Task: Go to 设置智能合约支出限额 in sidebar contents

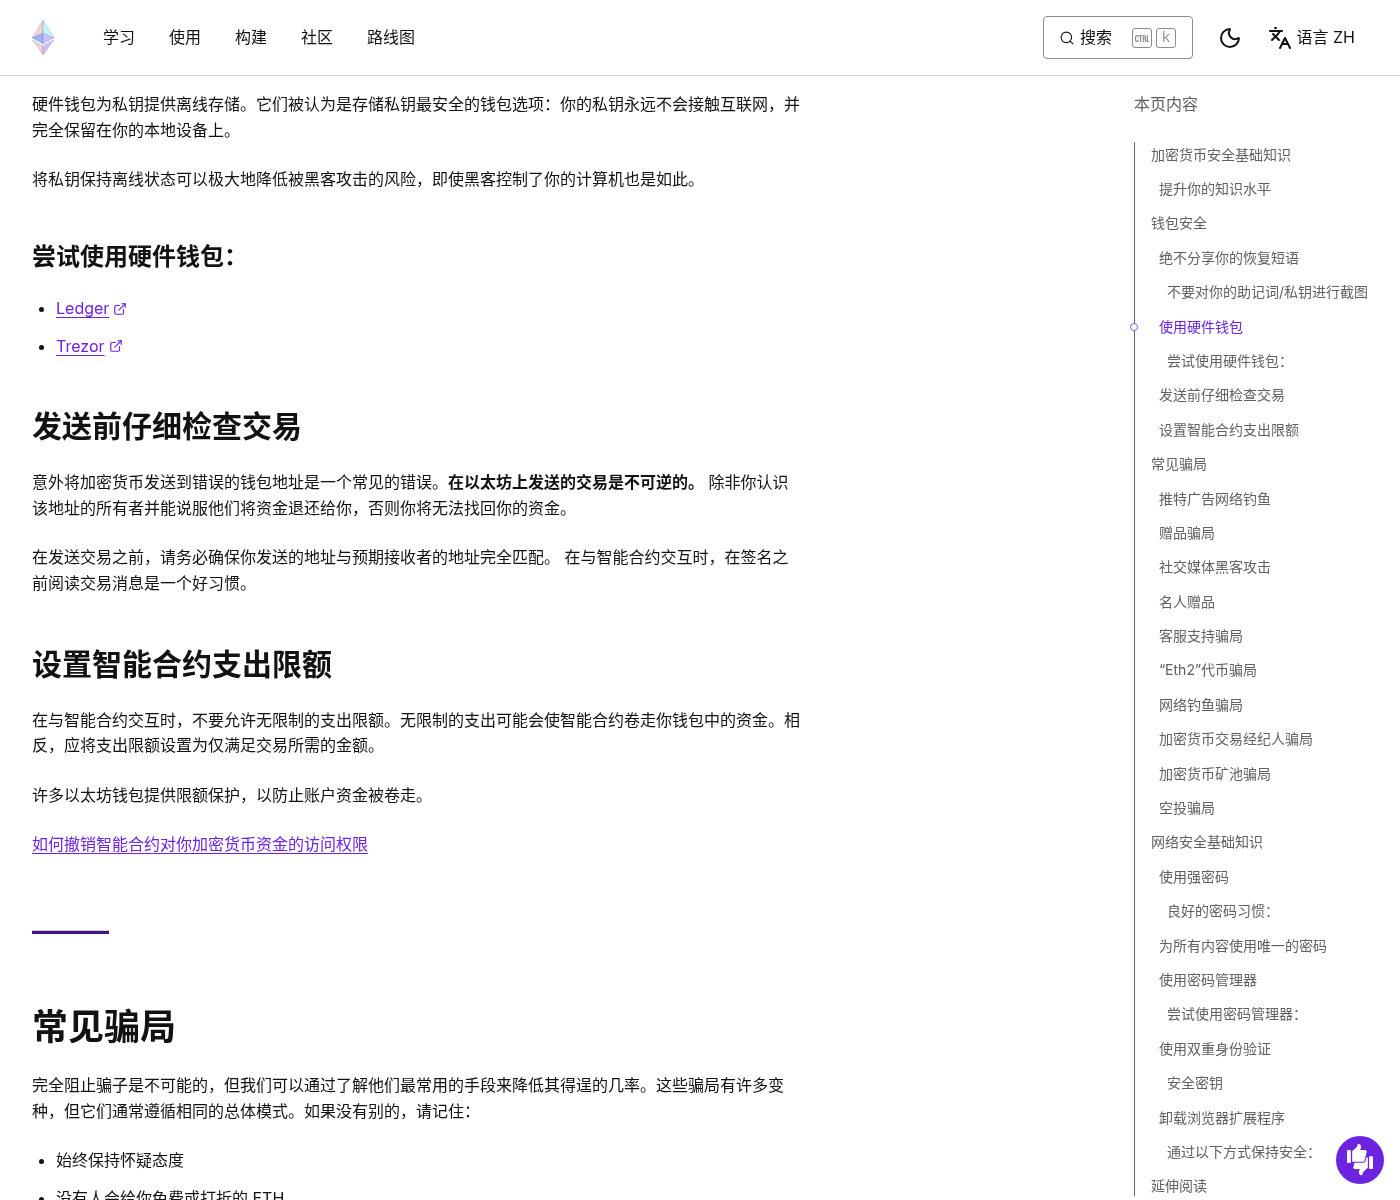Action: 1228,430
